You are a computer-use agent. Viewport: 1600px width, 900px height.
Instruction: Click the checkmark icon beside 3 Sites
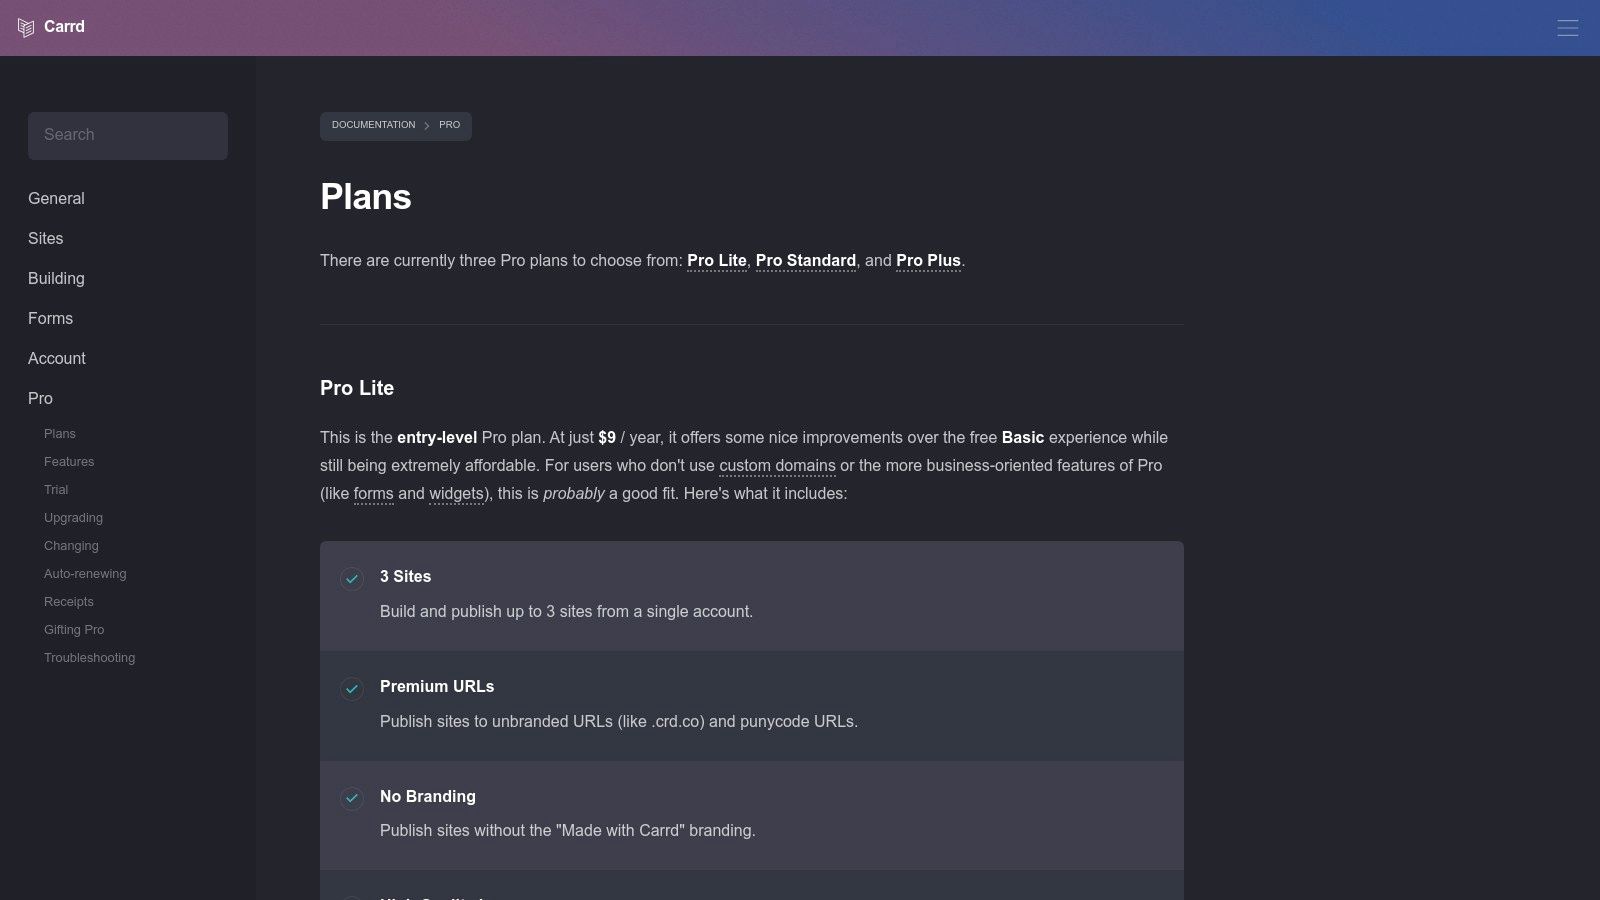(351, 578)
